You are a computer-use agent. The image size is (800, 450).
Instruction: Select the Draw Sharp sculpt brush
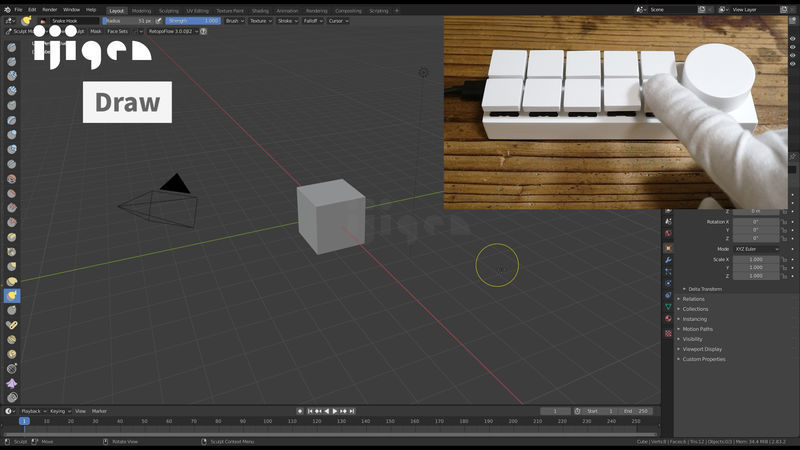click(x=12, y=62)
